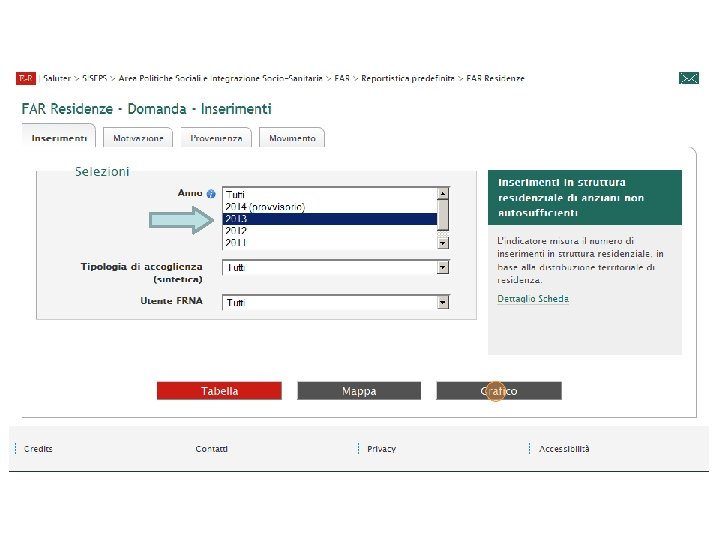
Task: Open the Credits footer link
Action: pos(38,449)
